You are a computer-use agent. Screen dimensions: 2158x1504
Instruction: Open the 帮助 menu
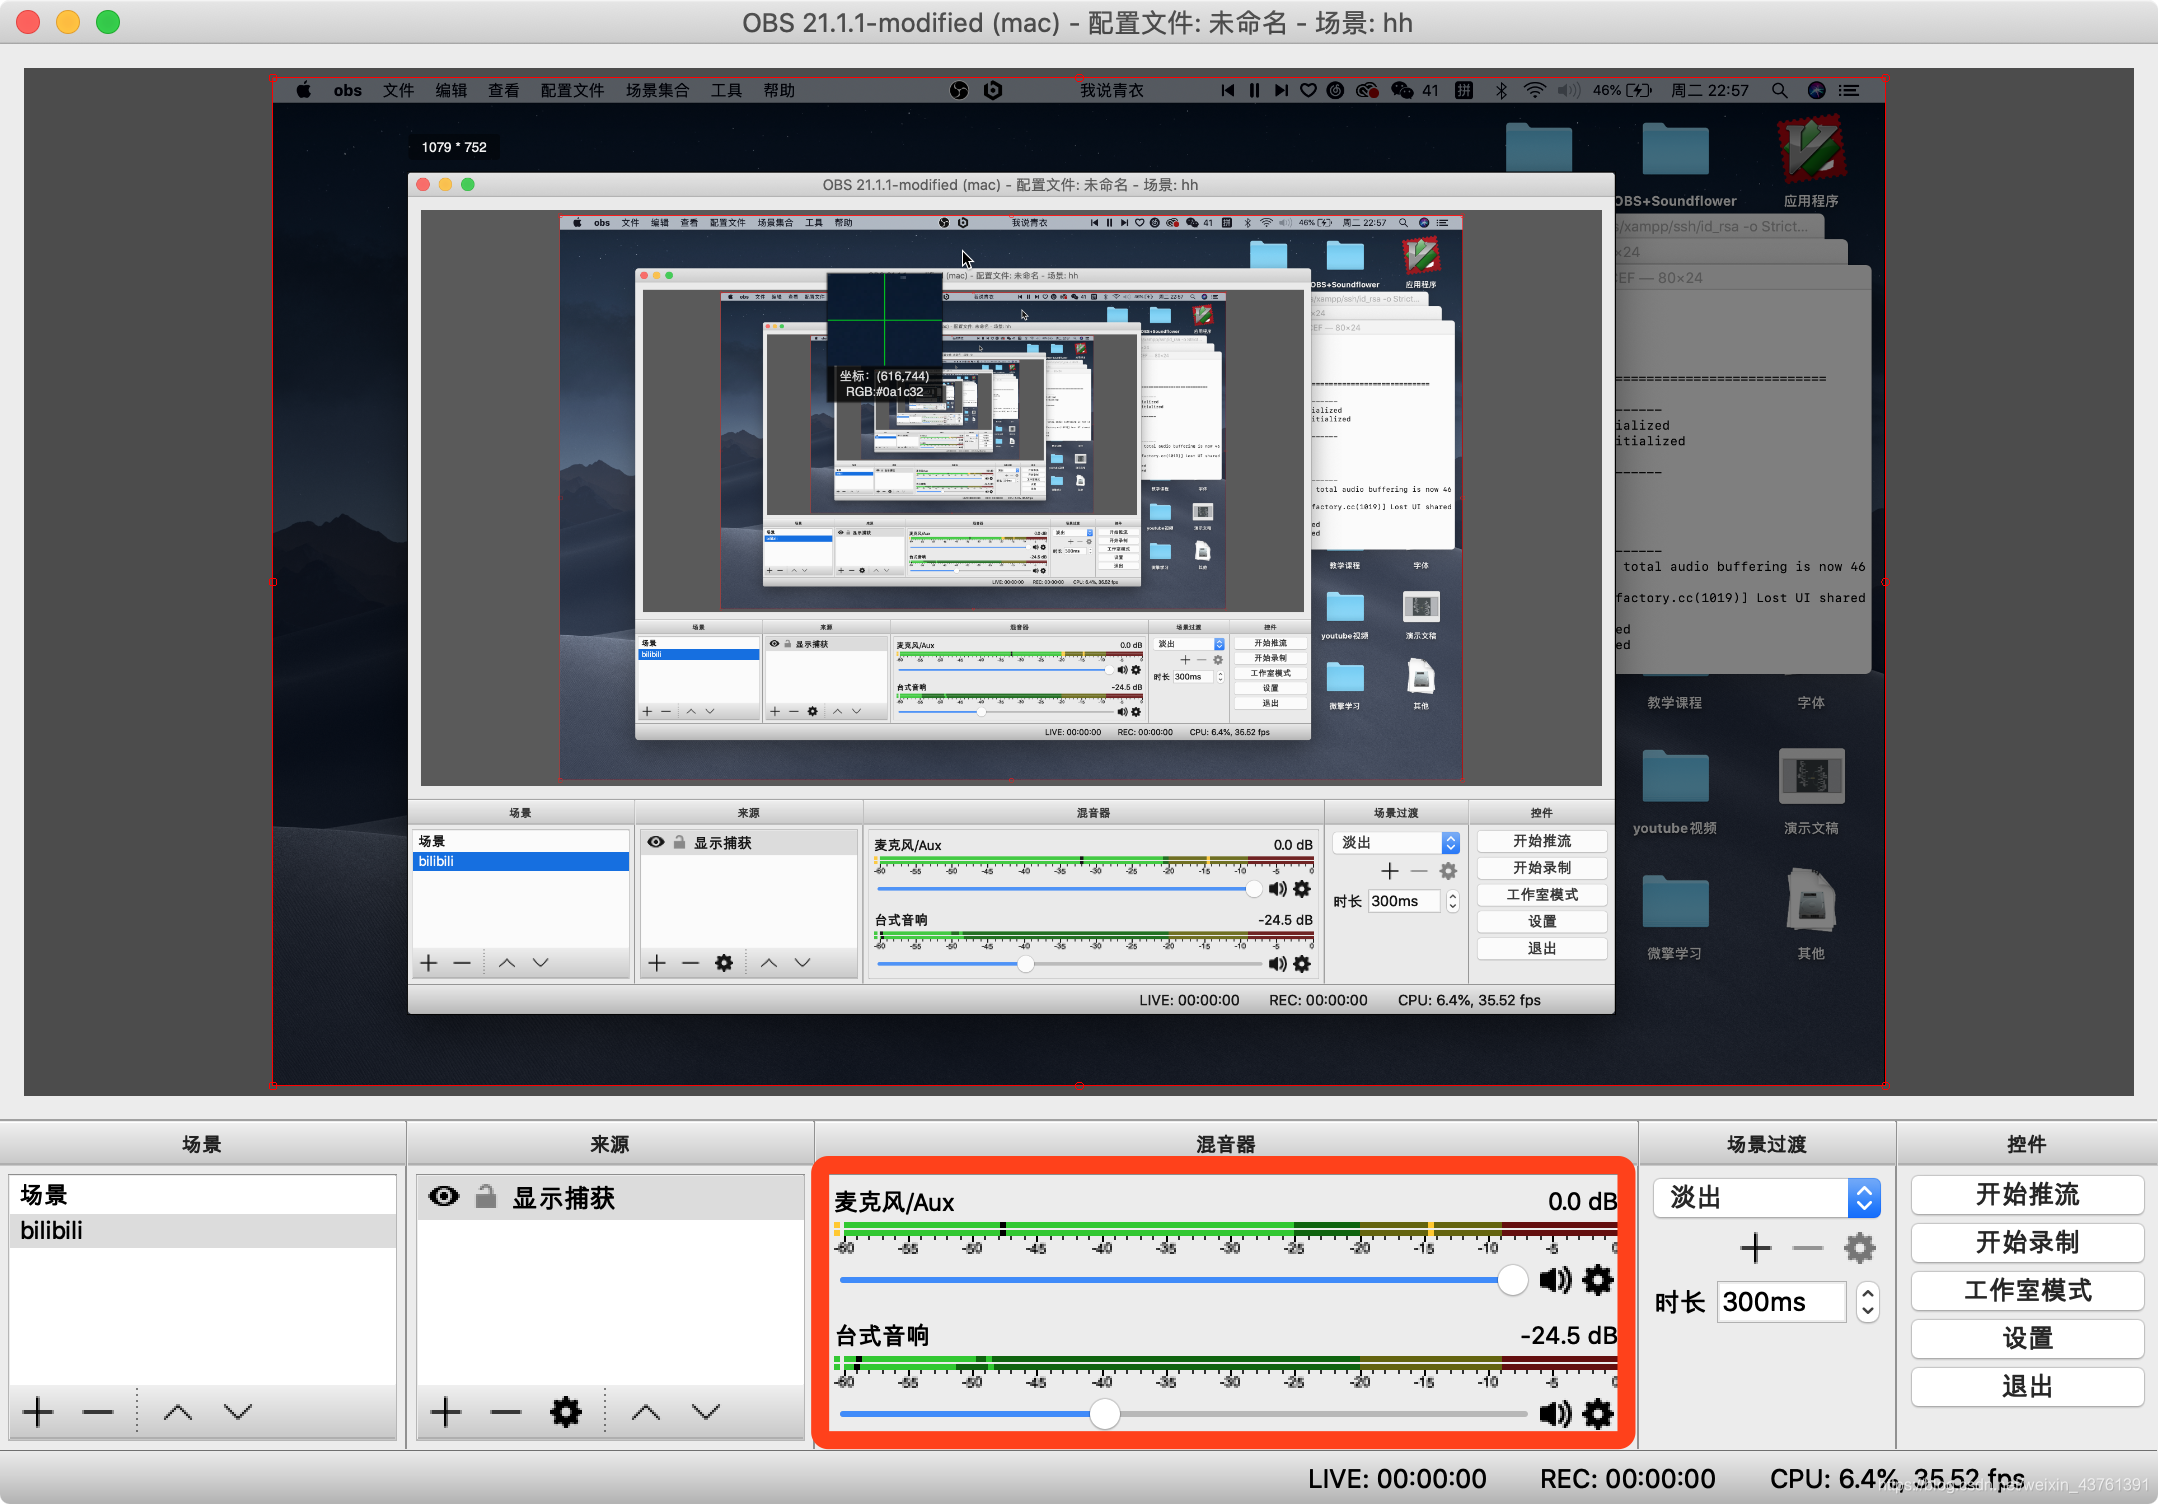click(x=779, y=90)
